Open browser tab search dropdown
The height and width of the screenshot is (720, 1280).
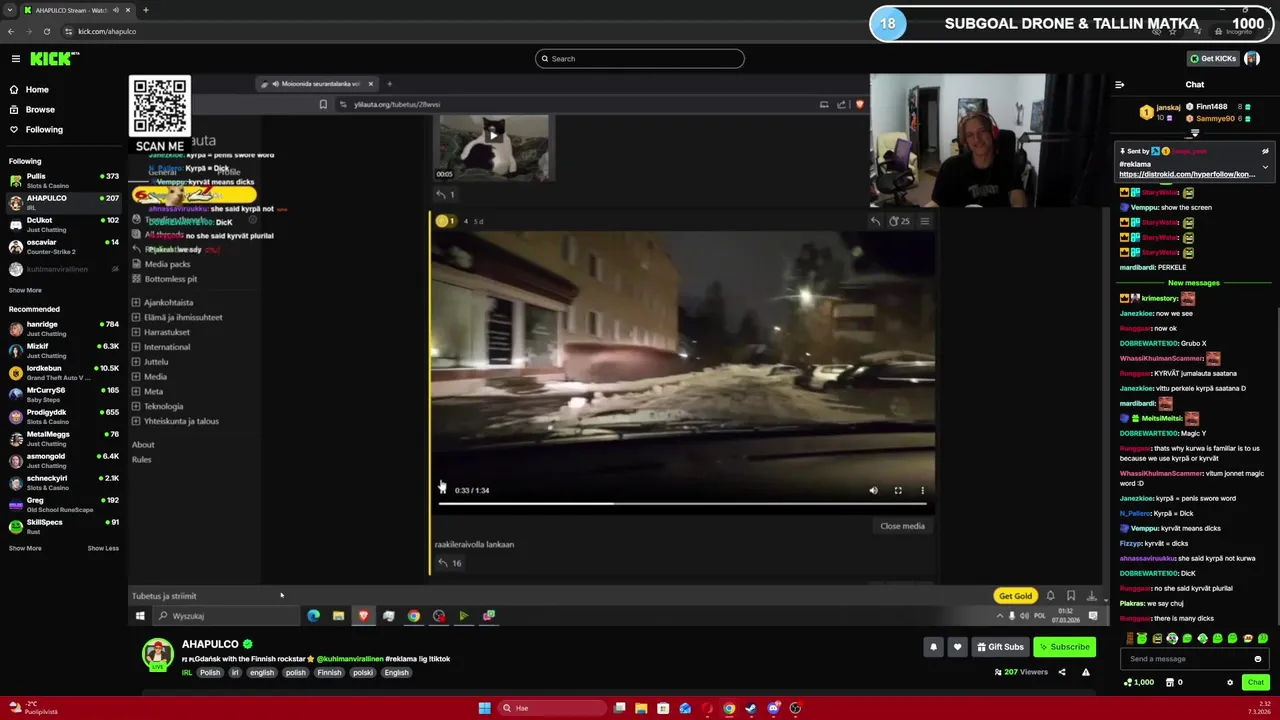pos(9,10)
